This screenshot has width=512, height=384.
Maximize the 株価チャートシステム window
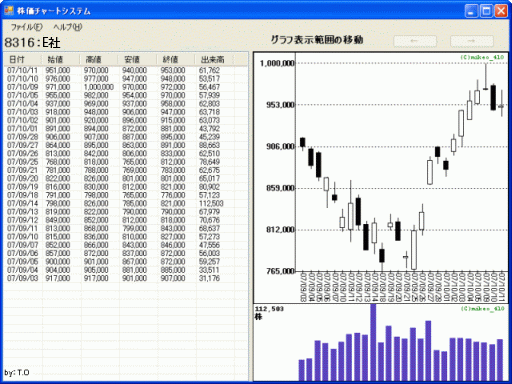coord(486,11)
